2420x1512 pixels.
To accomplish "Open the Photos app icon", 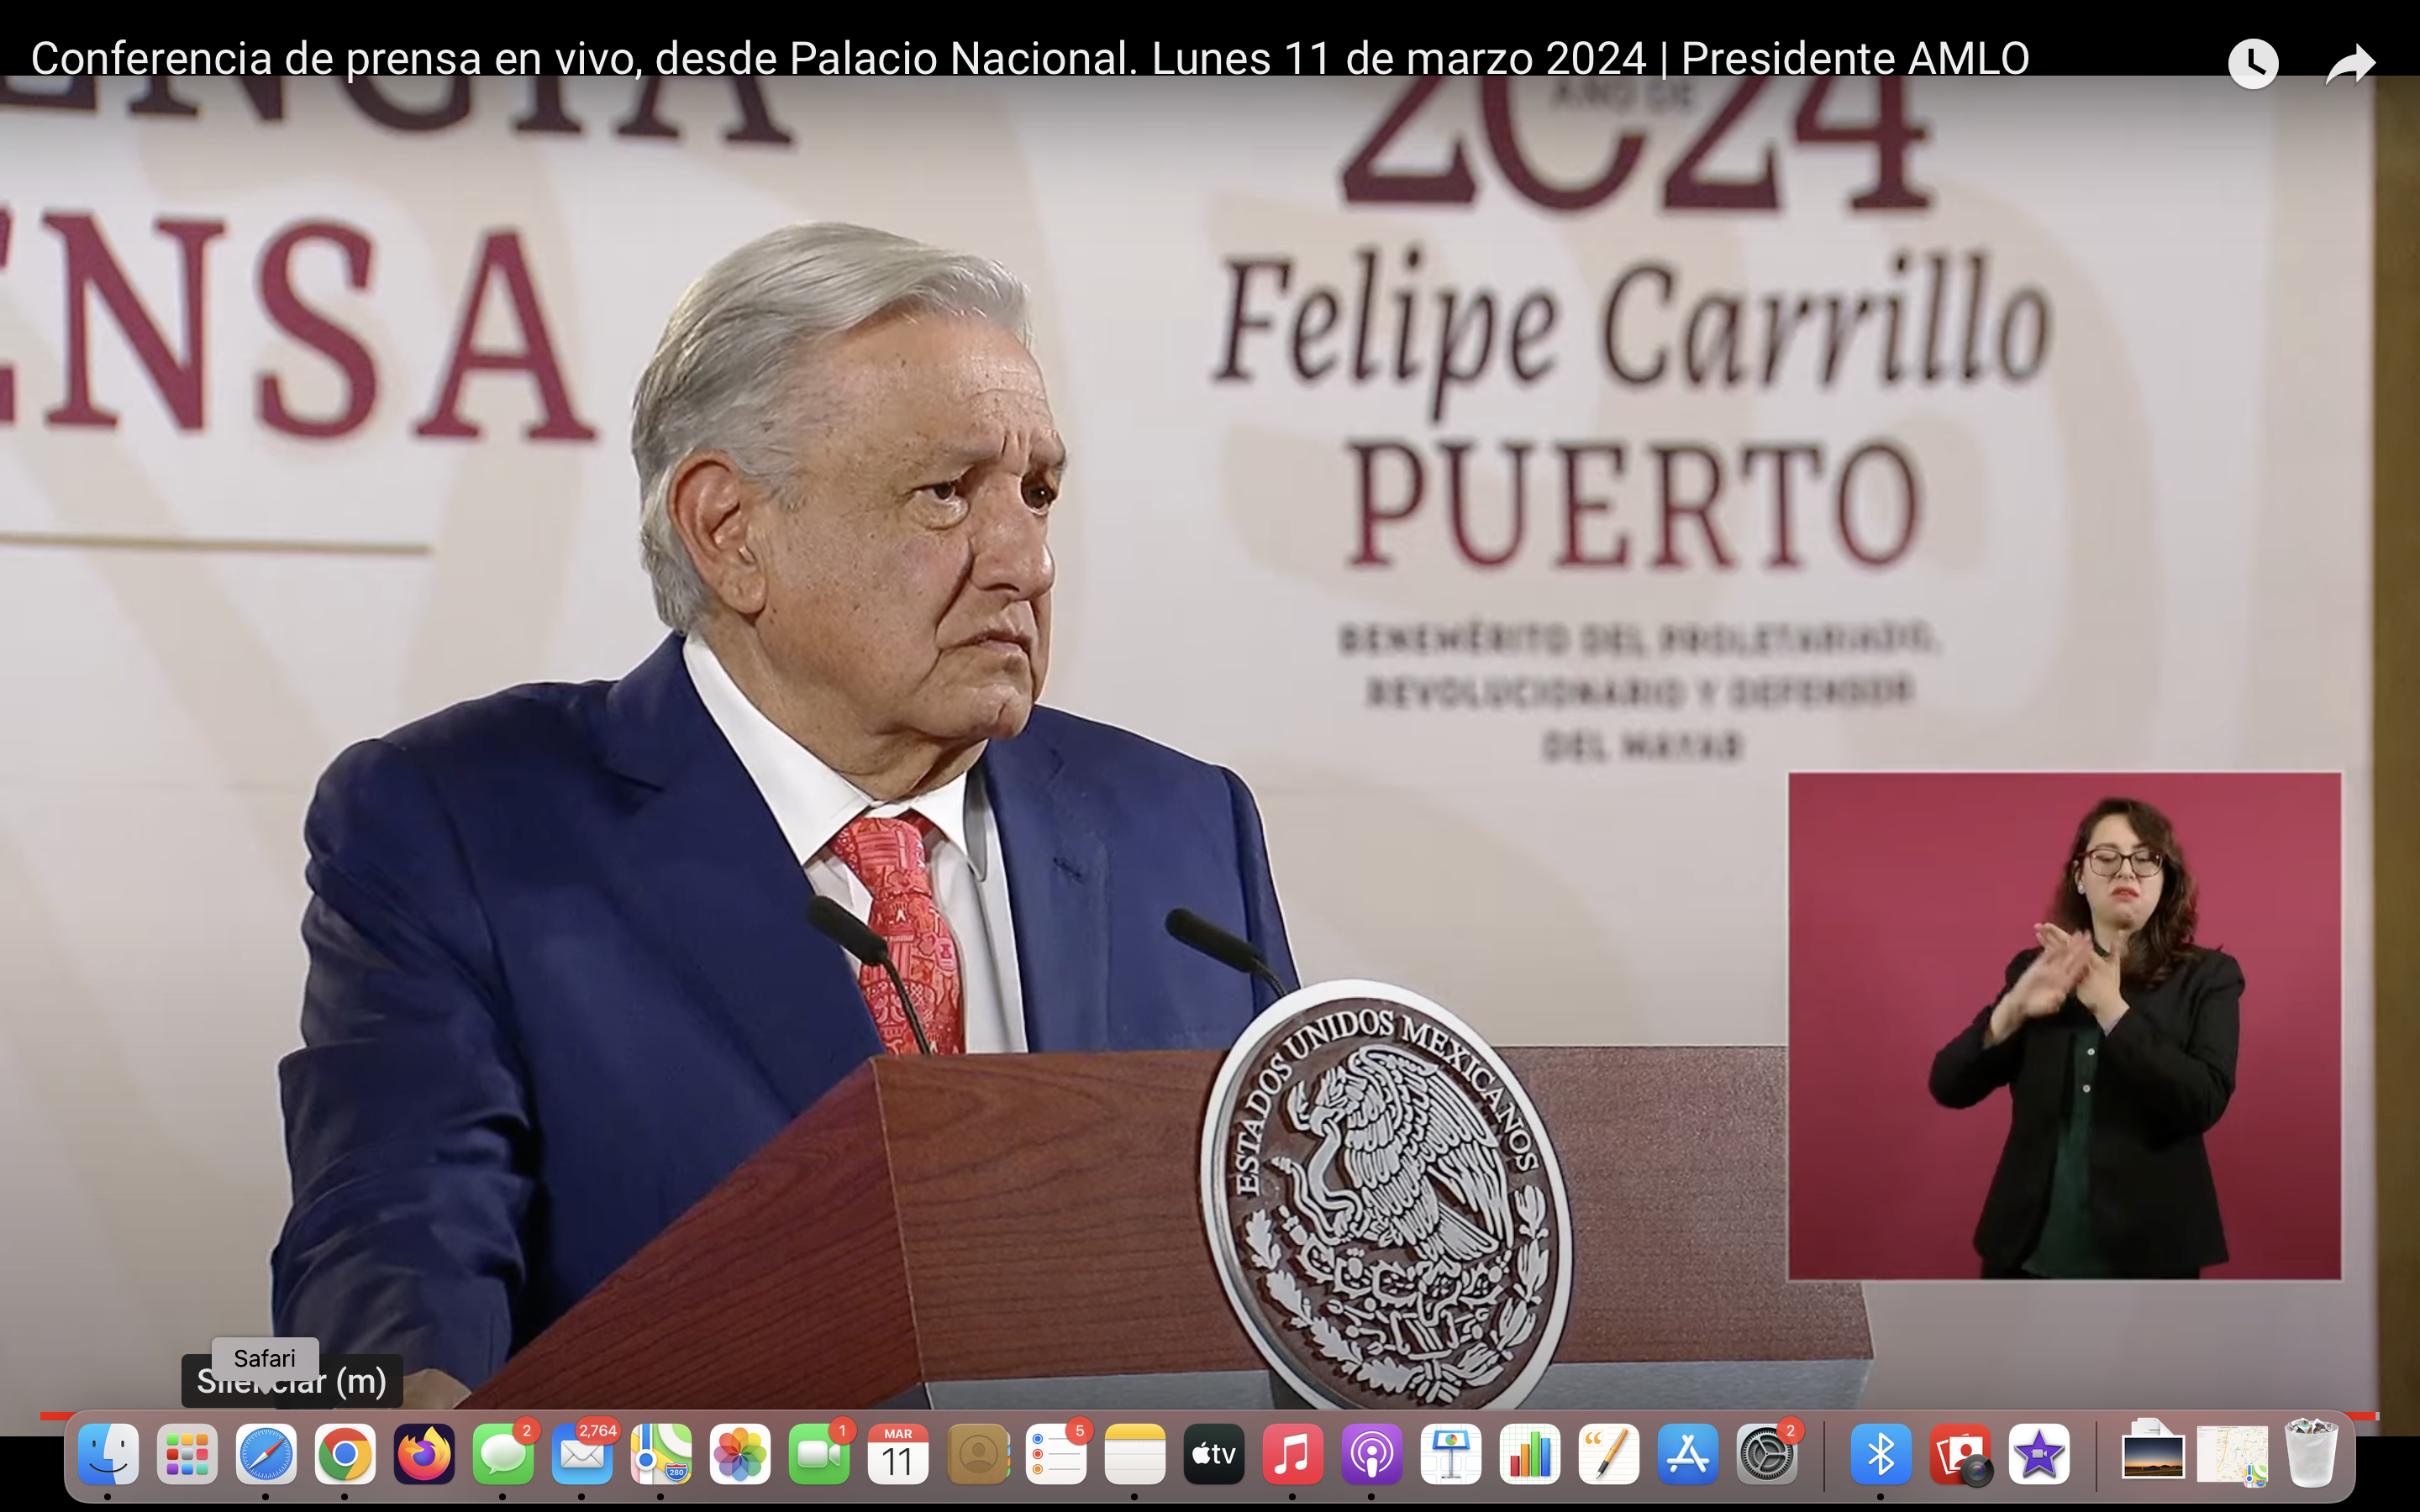I will 740,1454.
